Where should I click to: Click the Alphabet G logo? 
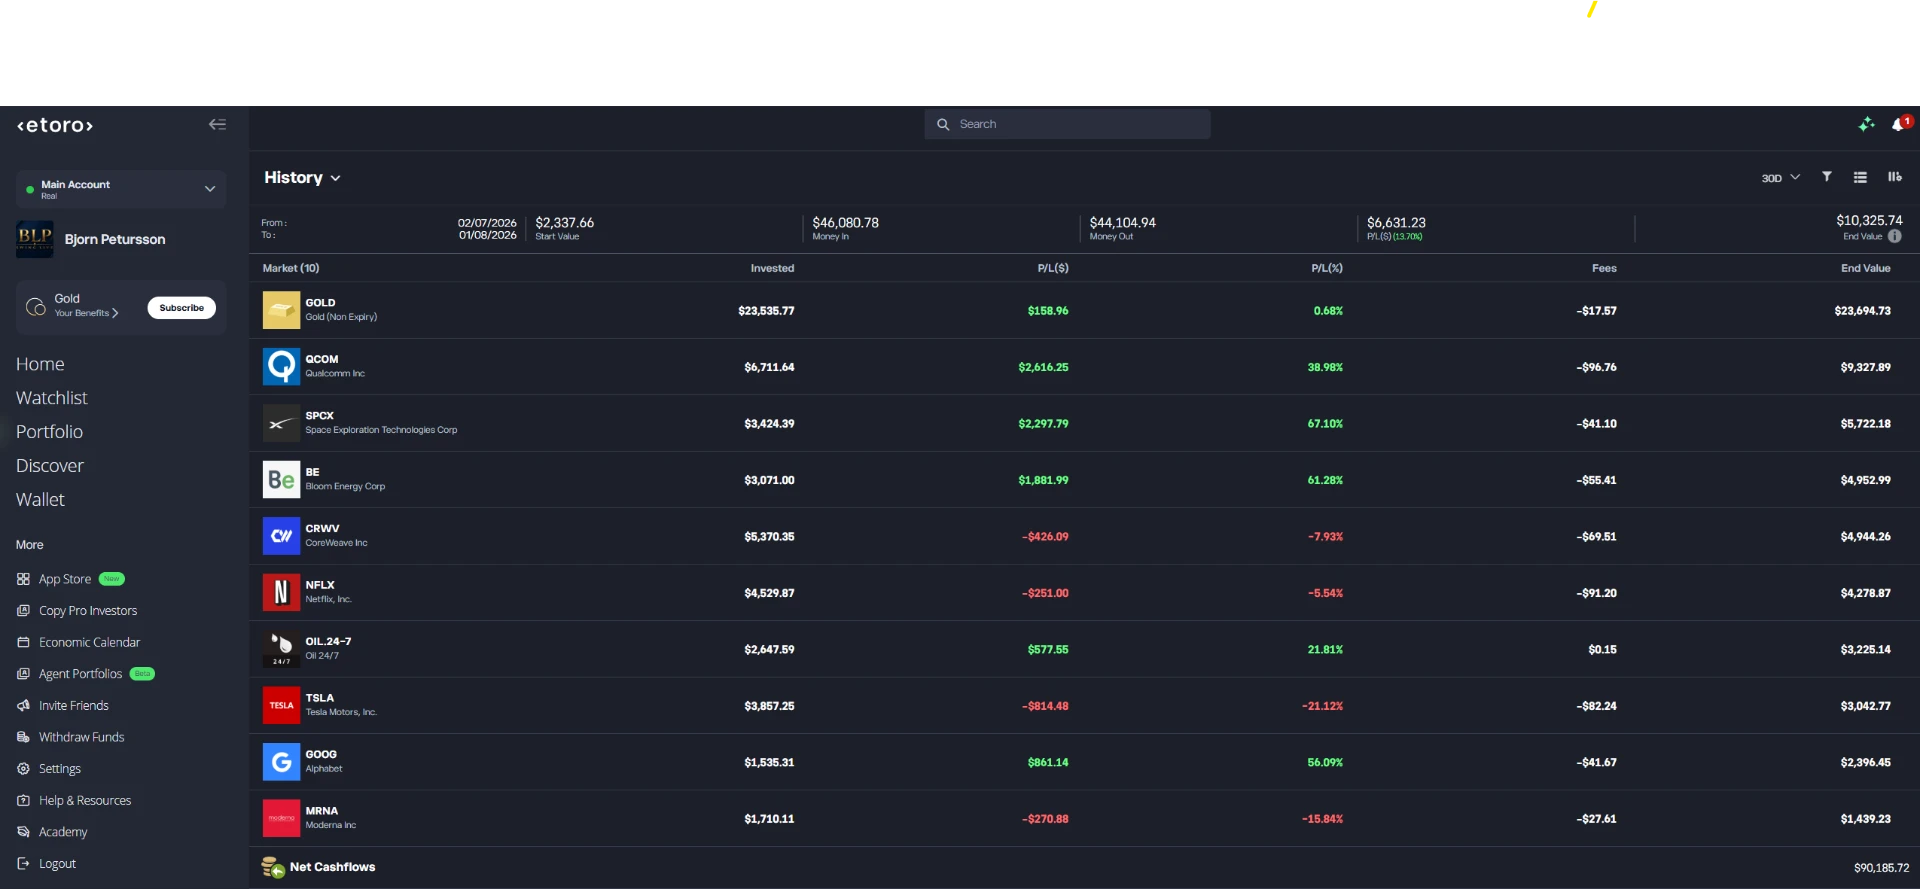click(x=281, y=762)
